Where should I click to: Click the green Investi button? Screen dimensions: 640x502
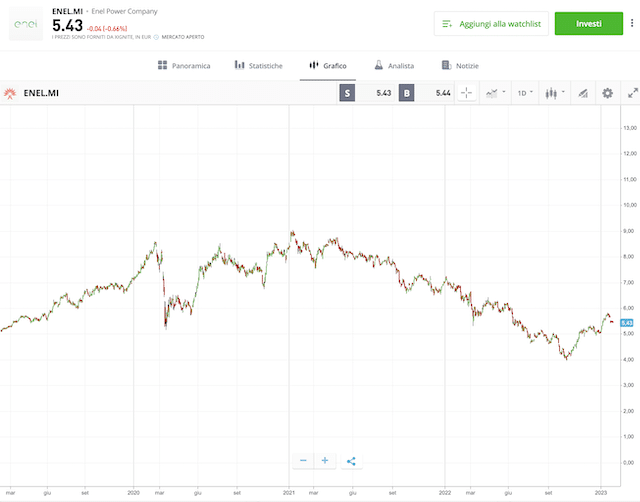pyautogui.click(x=589, y=24)
